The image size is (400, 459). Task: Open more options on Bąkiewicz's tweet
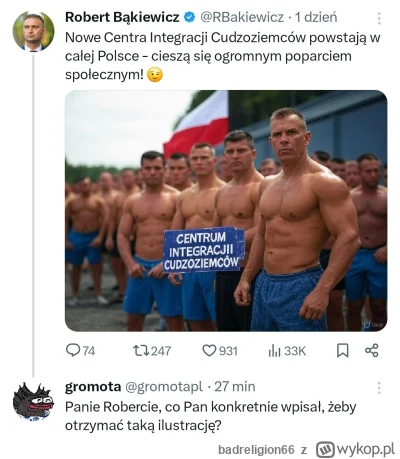(x=379, y=19)
